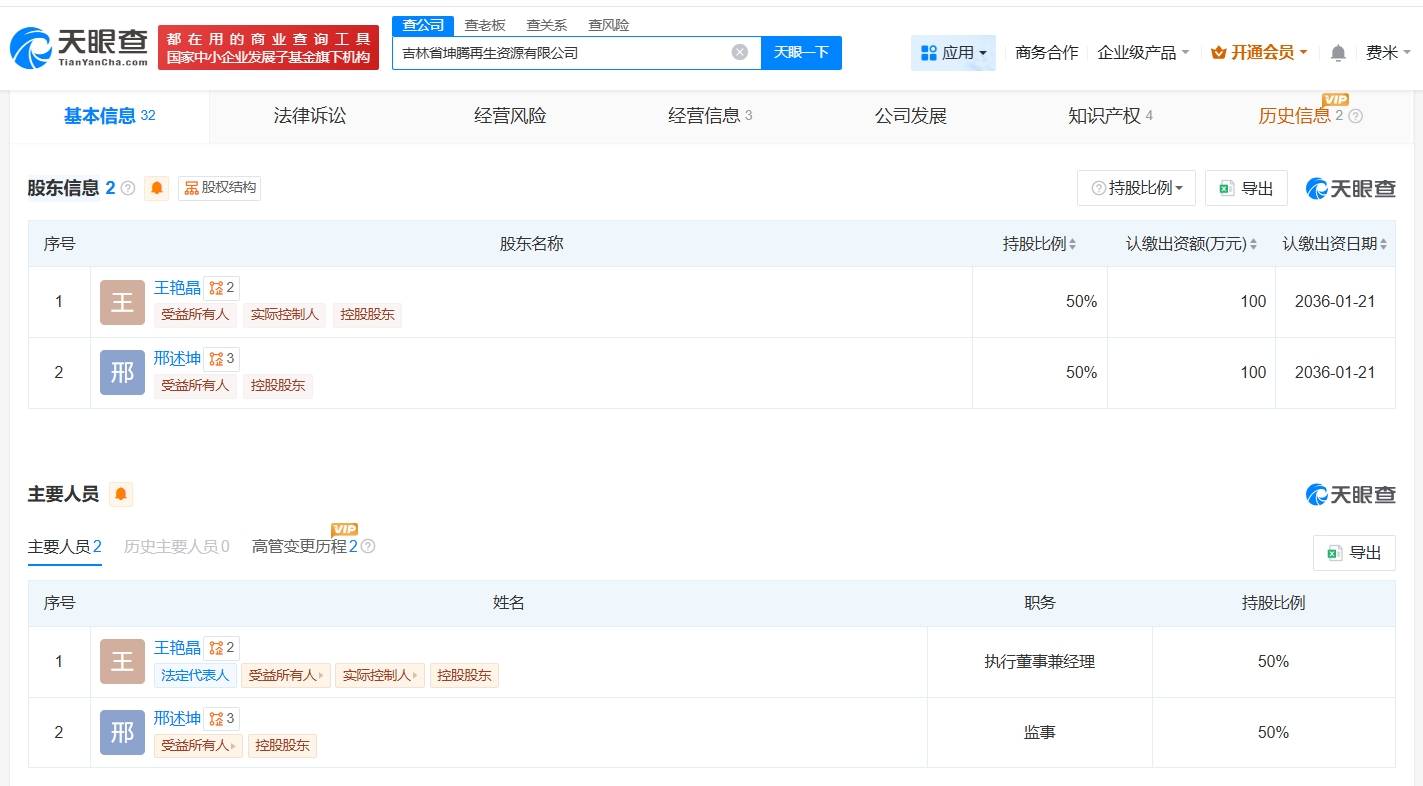The height and width of the screenshot is (786, 1423).
Task: Click the bell alert icon beside 股东信息
Action: [156, 188]
